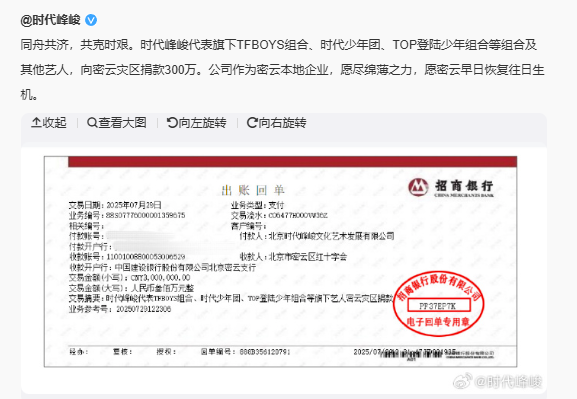This screenshot has height=399, width=577.
Task: Click 收款开户行 中国建设银行 line
Action: (162, 267)
